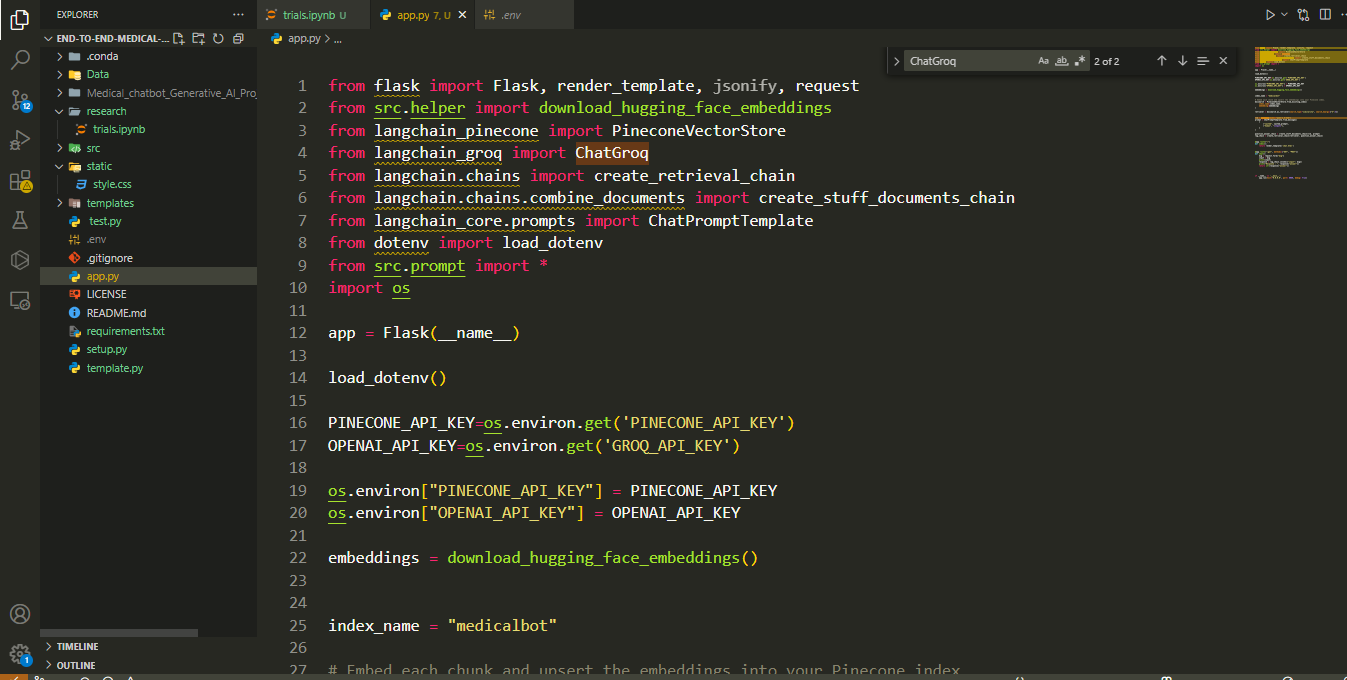1347x680 pixels.
Task: Expand the TIMELINE section
Action: [x=77, y=647]
